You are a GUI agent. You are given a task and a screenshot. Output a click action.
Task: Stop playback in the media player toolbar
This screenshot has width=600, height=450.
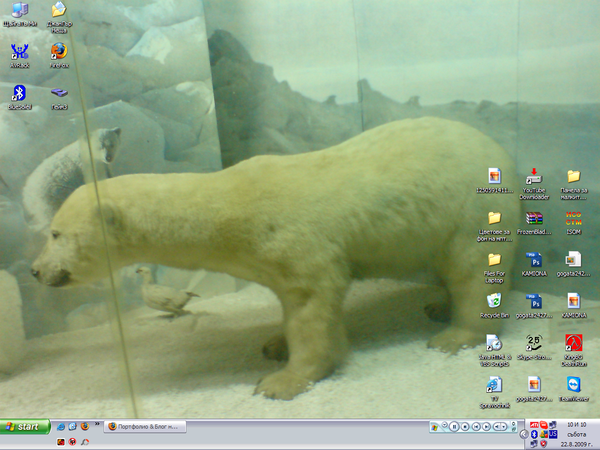[x=465, y=426]
